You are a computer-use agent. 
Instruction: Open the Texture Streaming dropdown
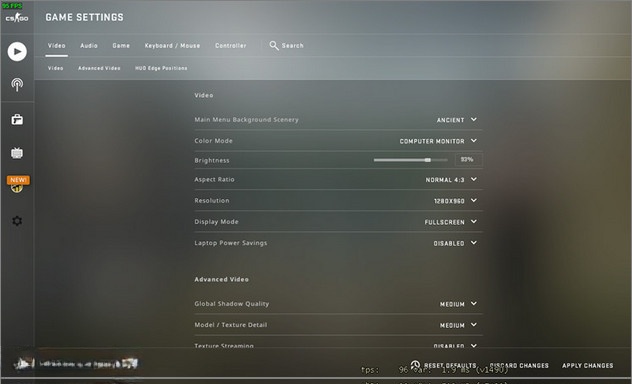pyautogui.click(x=455, y=346)
